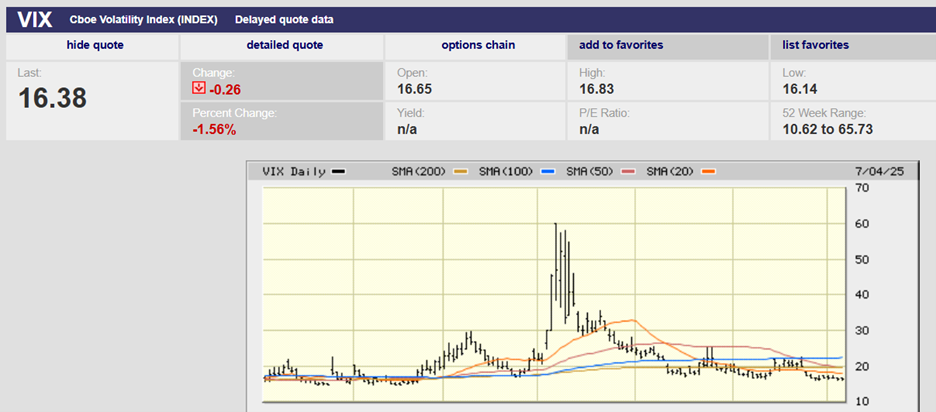Click the SMA(20) legend label
This screenshot has height=412, width=936.
tap(670, 172)
